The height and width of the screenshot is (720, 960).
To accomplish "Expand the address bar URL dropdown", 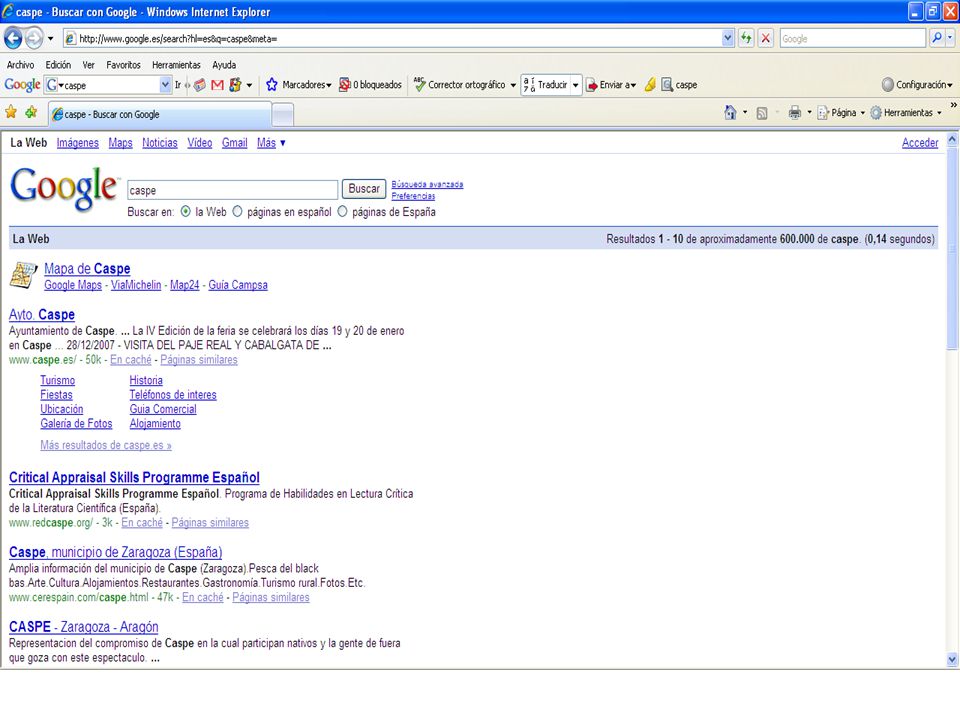I will point(727,39).
